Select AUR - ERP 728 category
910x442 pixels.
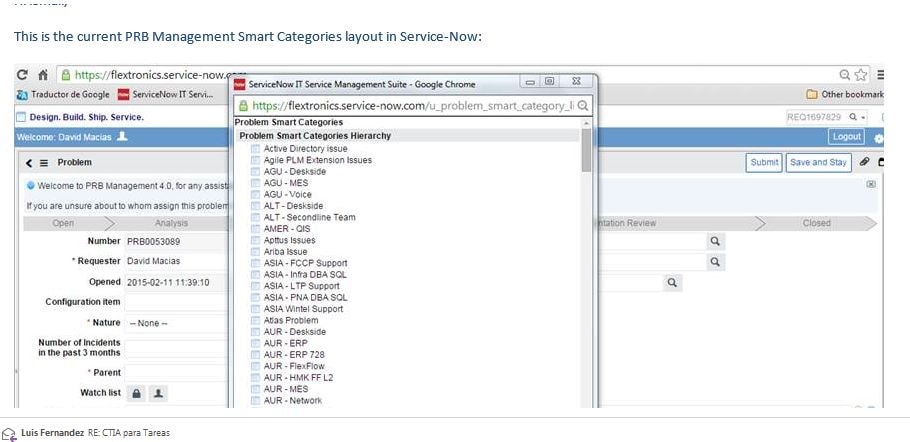(x=294, y=354)
